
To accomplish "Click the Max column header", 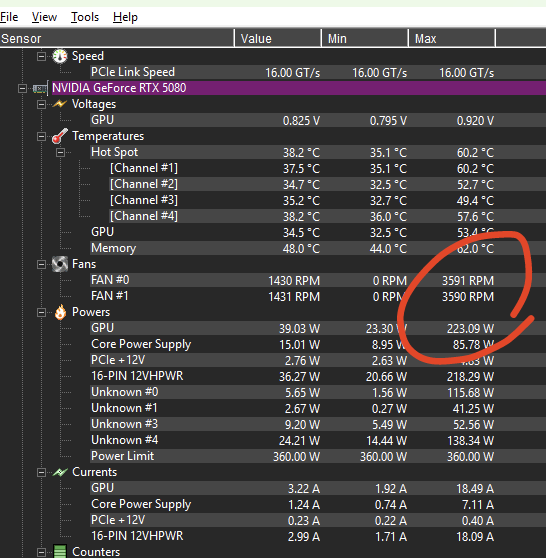I will pos(452,38).
